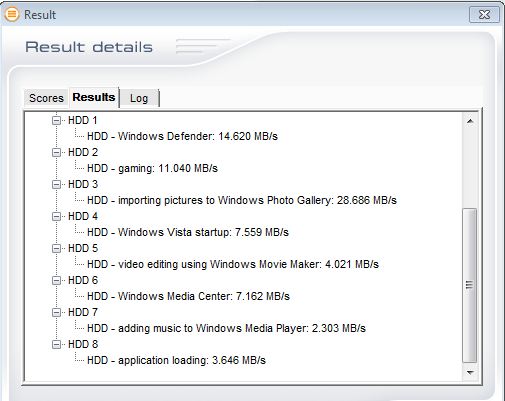Click the vertical scrollbar thumb
Screen dimensions: 505x401
pos(470,285)
